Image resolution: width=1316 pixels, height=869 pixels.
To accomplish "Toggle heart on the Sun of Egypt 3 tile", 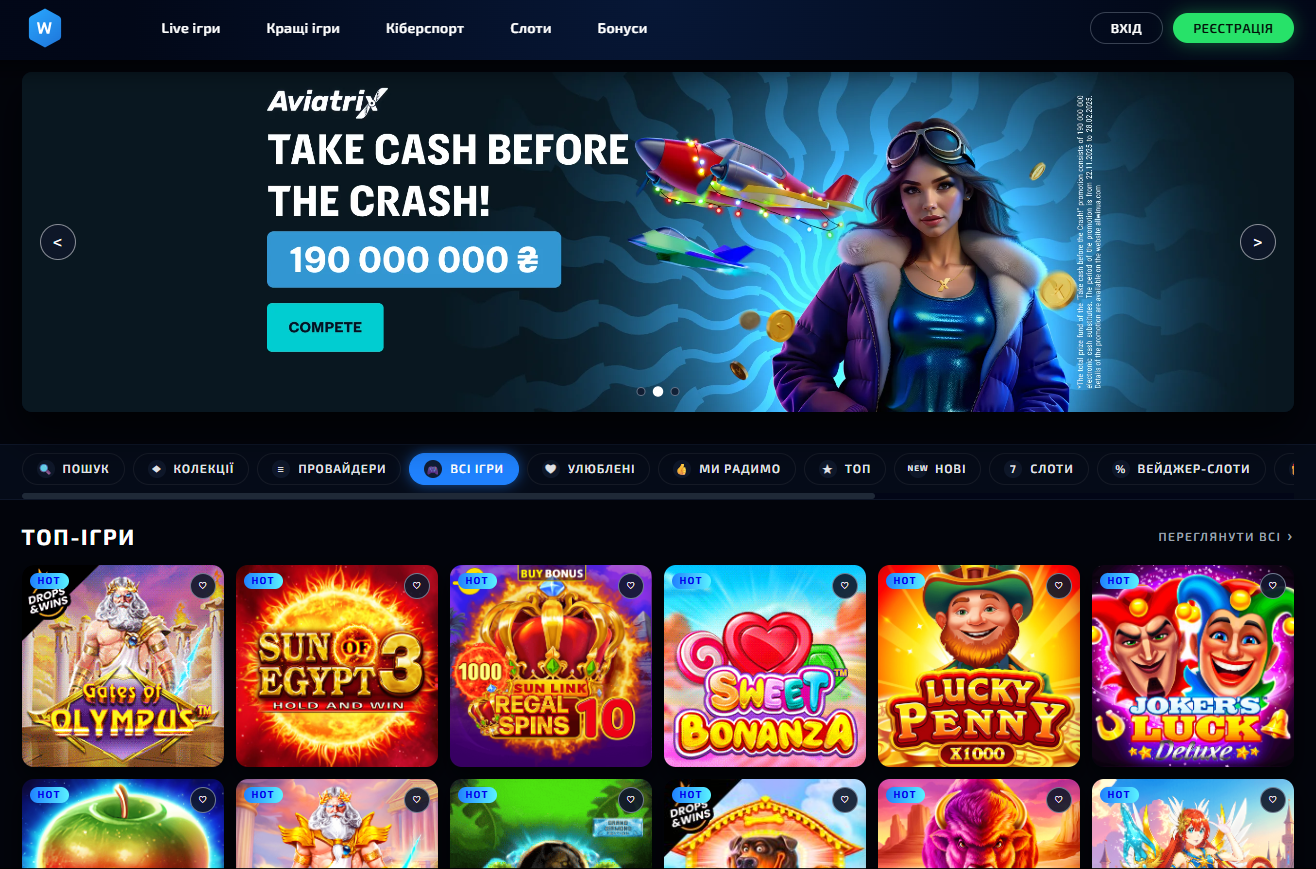I will [417, 586].
